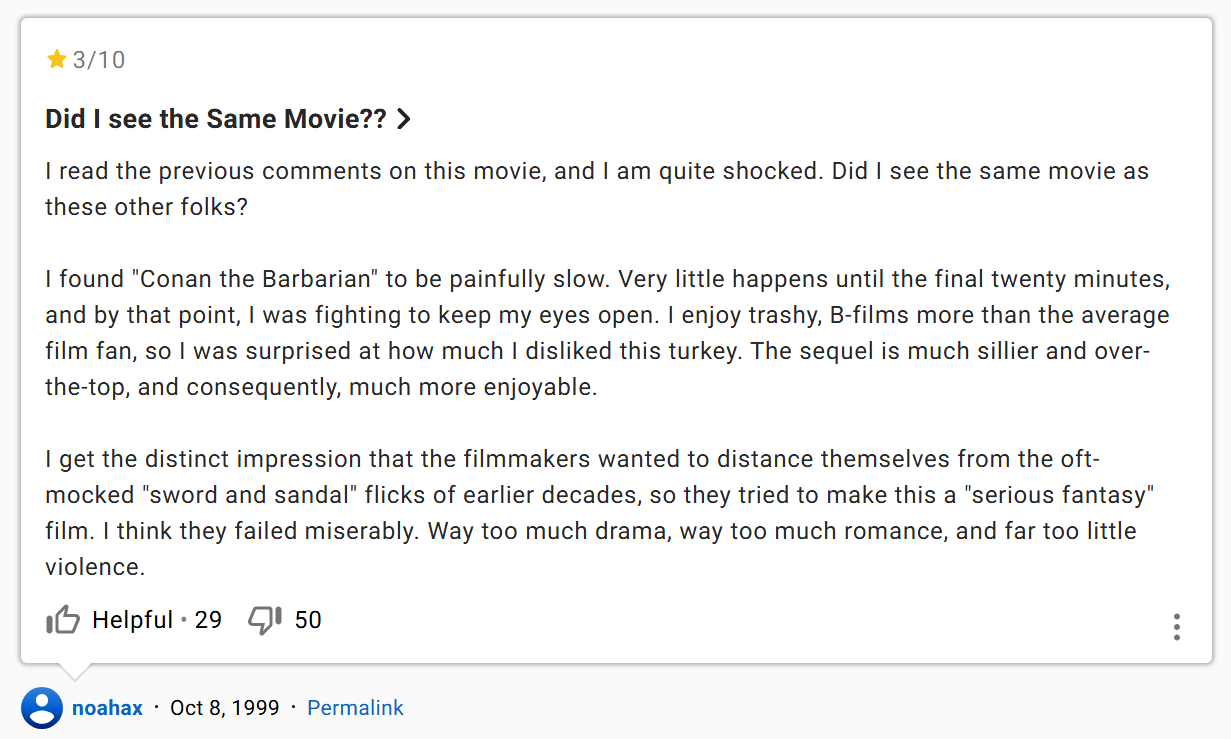Image resolution: width=1231 pixels, height=739 pixels.
Task: Click the Oct 8, 1999 review date
Action: point(225,708)
